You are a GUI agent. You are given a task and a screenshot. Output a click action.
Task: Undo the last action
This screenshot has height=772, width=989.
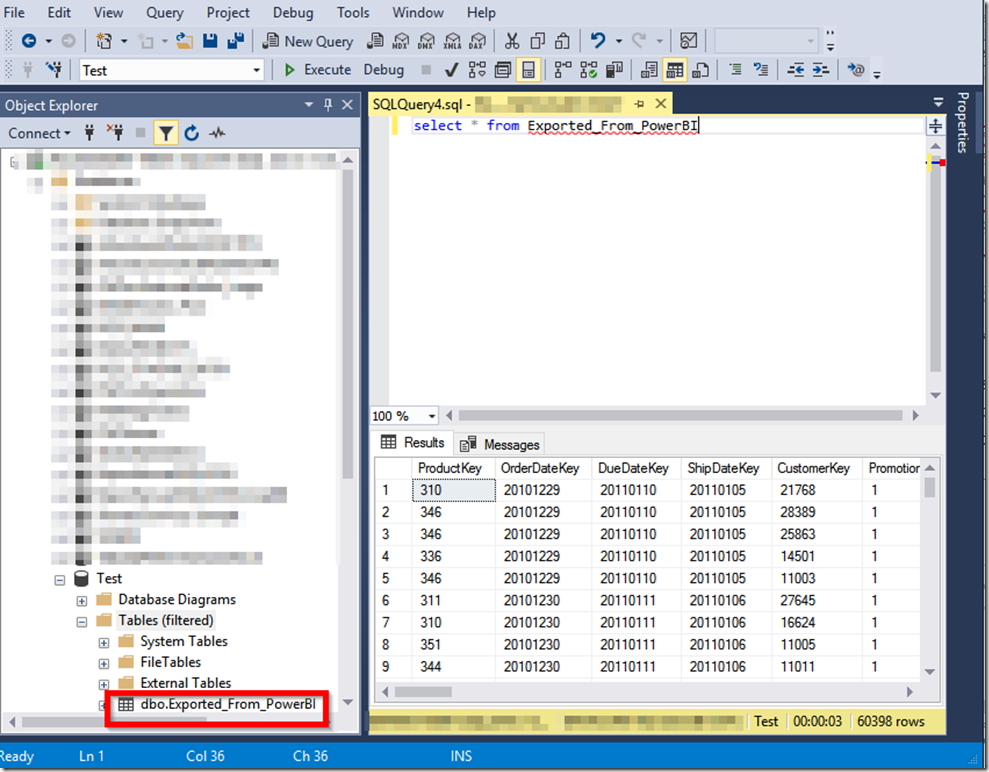click(x=597, y=41)
